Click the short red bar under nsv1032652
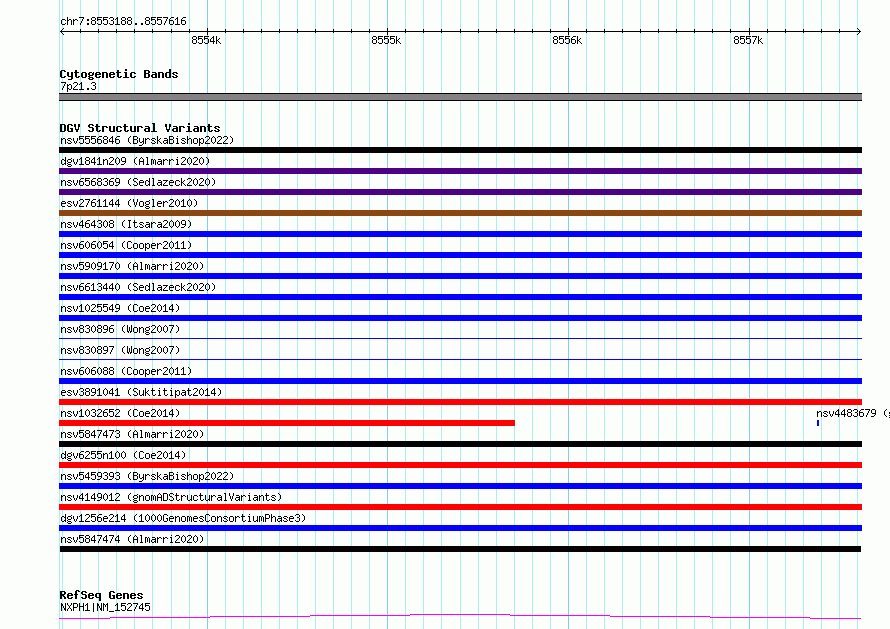 tap(287, 423)
